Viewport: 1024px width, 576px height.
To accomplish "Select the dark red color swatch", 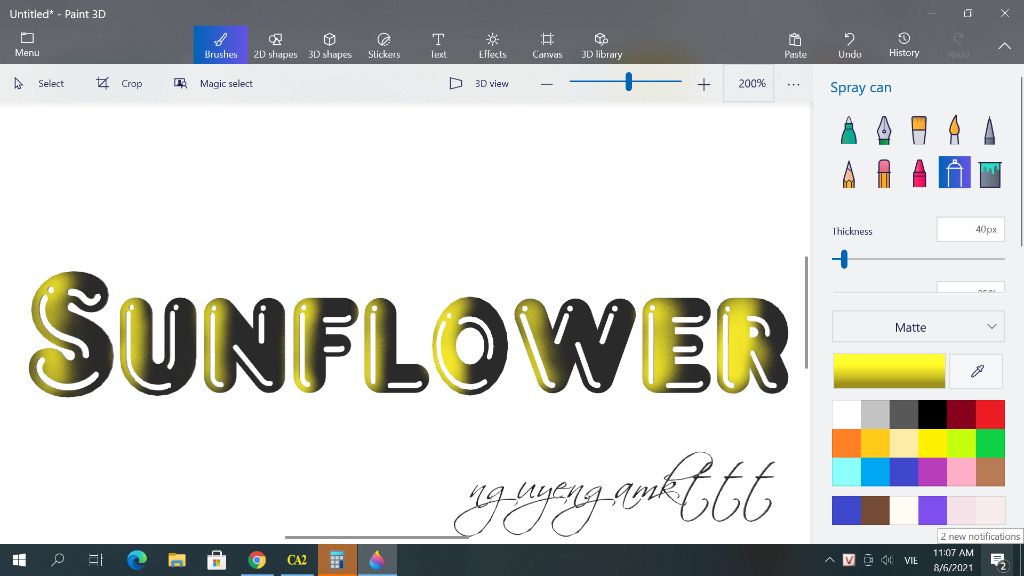I will (961, 415).
